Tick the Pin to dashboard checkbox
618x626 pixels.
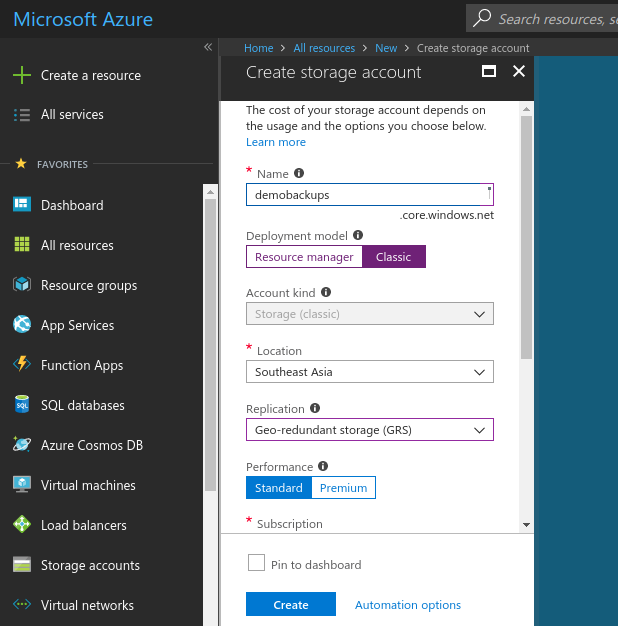pos(256,563)
